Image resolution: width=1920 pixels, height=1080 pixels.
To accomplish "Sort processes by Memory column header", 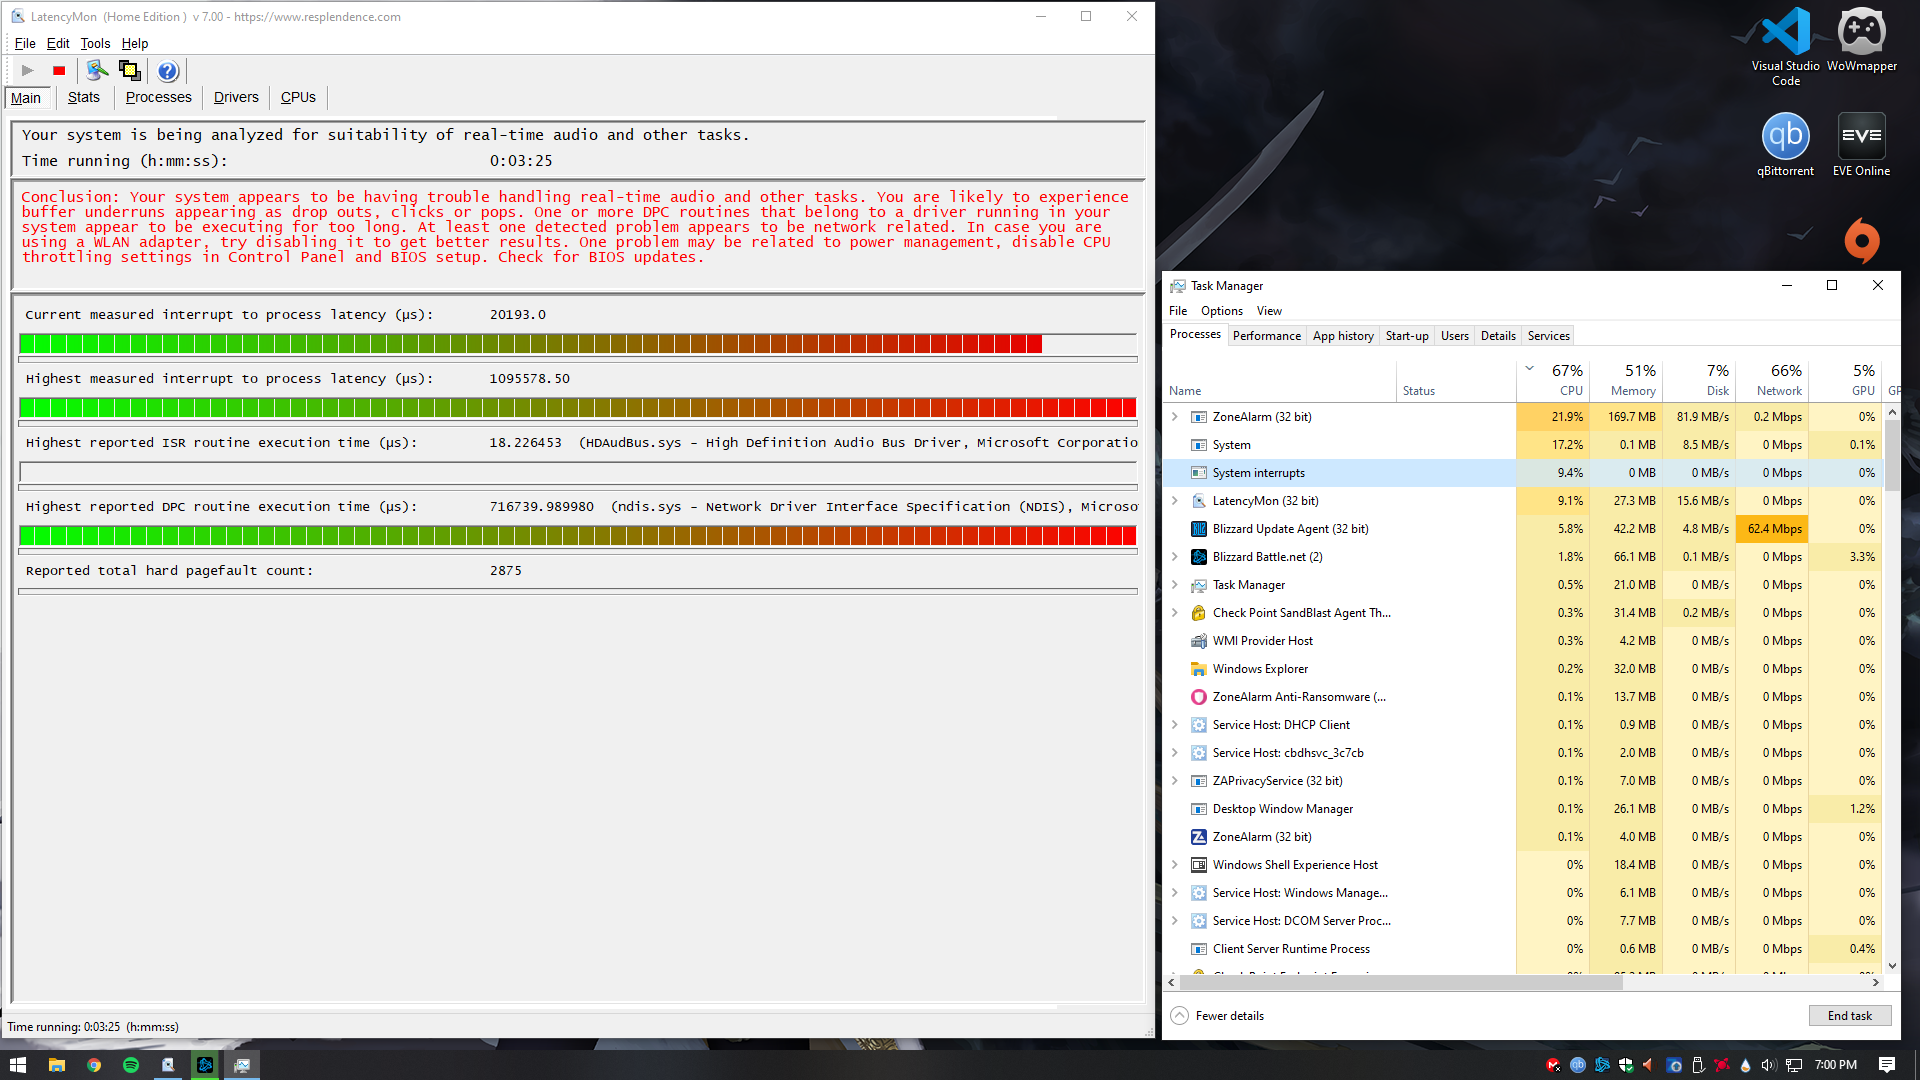I will click(1626, 380).
